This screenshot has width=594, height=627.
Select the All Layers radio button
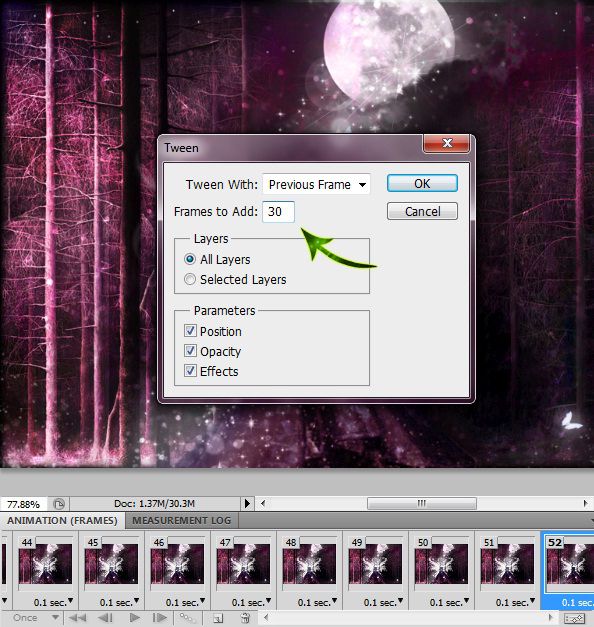(x=190, y=259)
